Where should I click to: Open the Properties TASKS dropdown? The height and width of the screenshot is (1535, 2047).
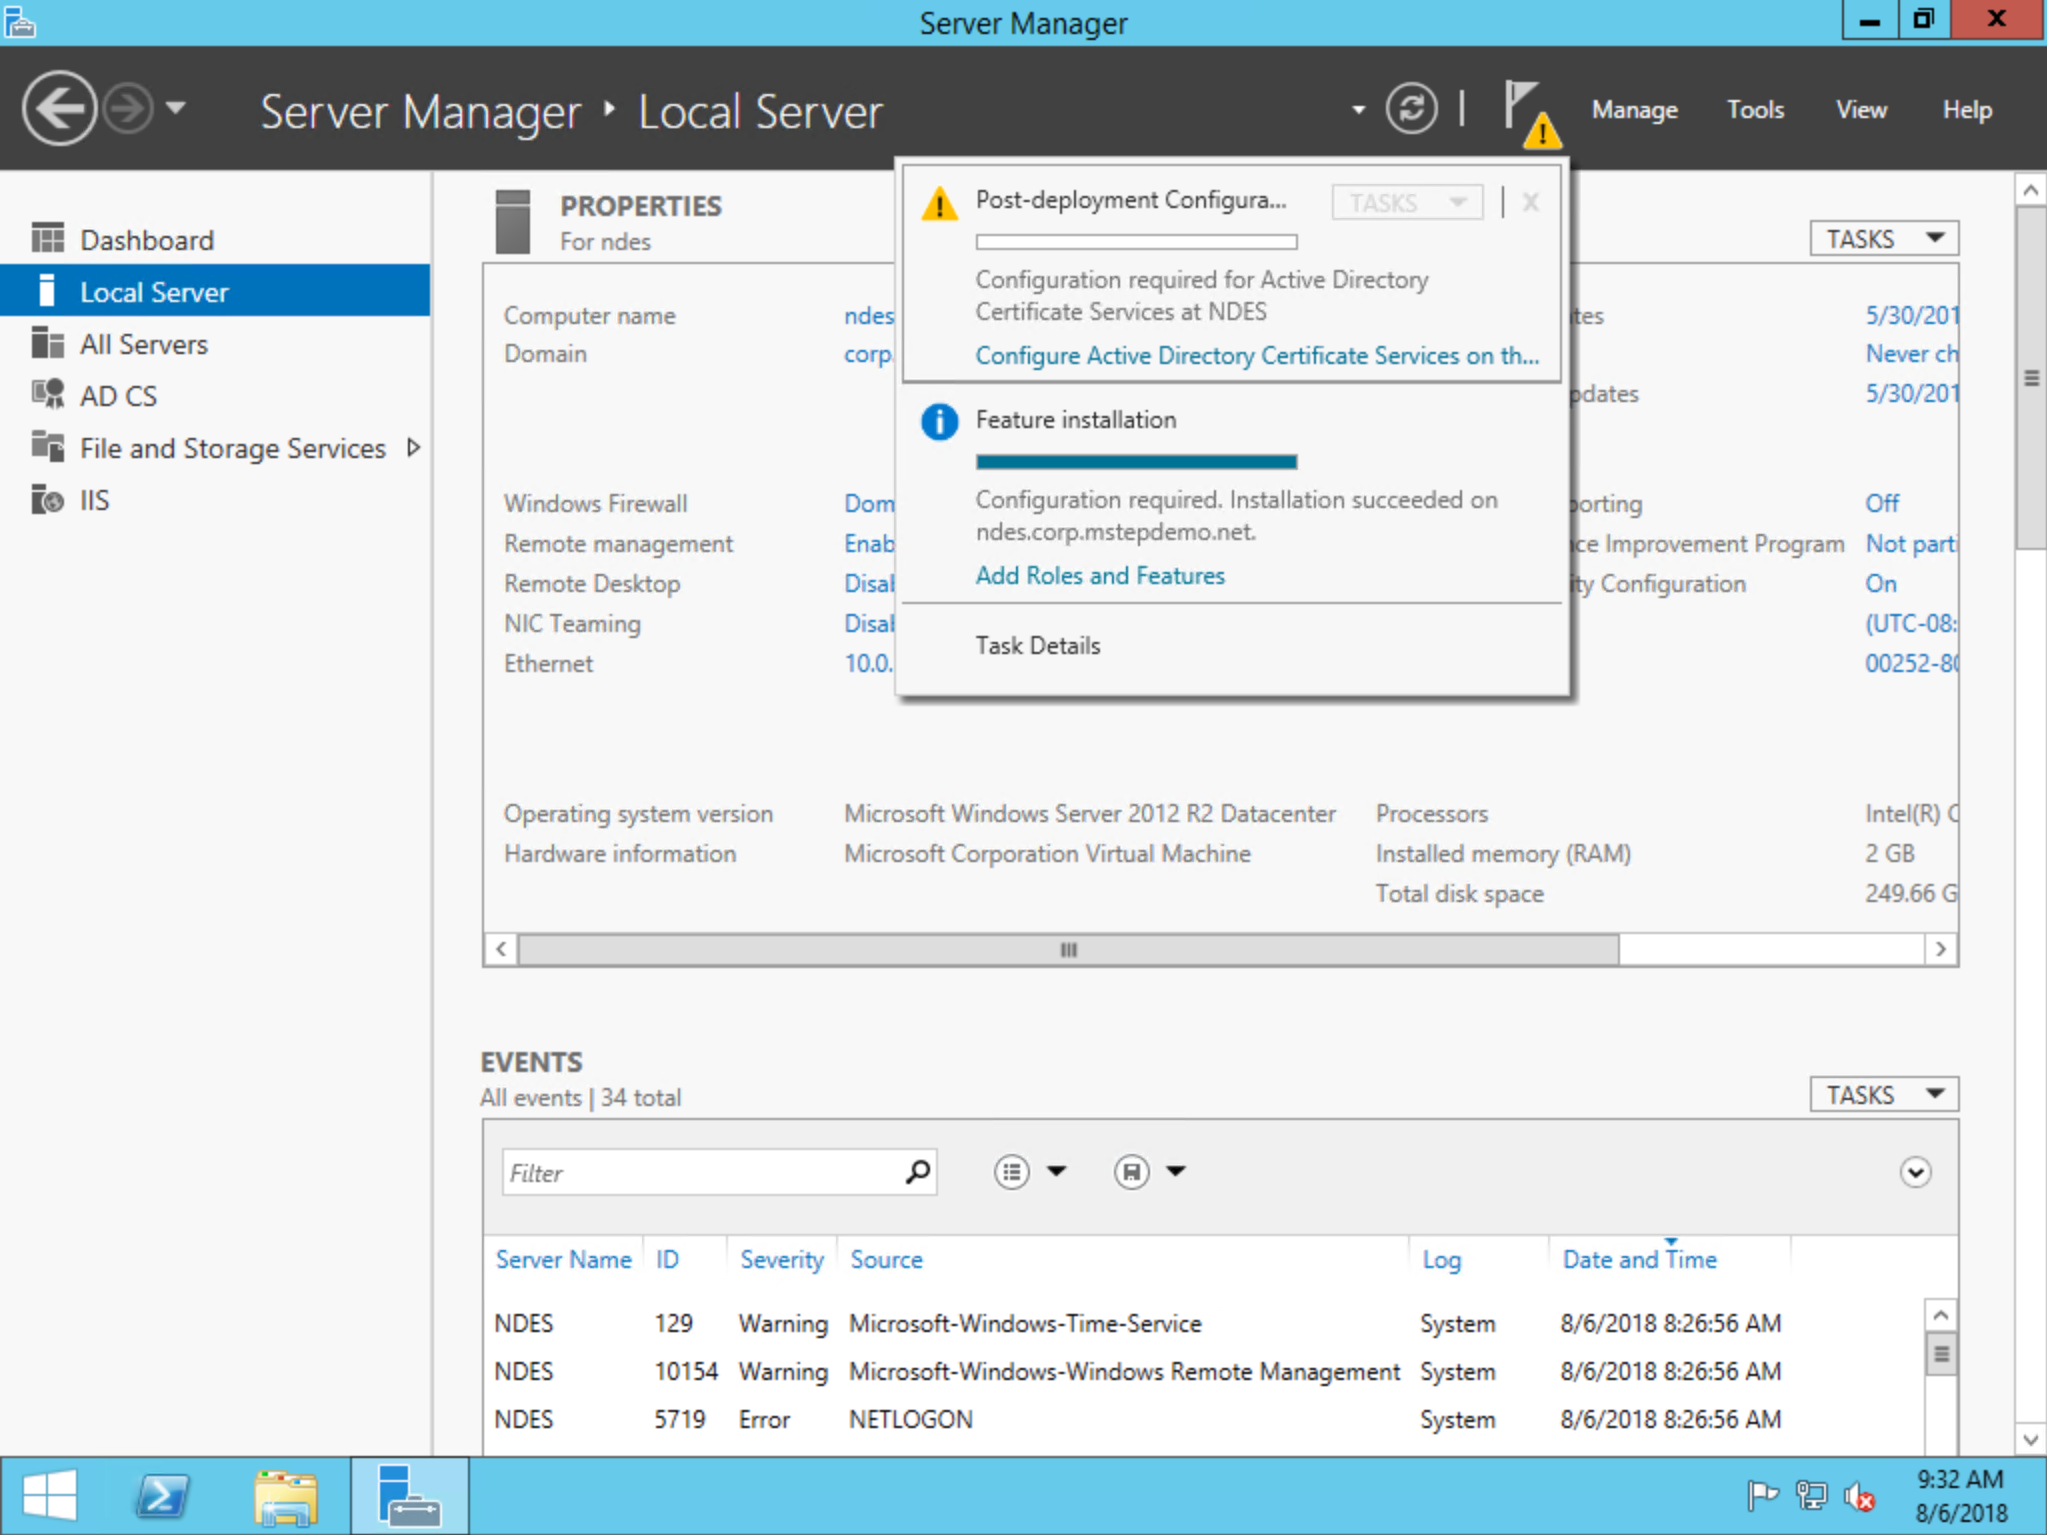click(x=1883, y=239)
